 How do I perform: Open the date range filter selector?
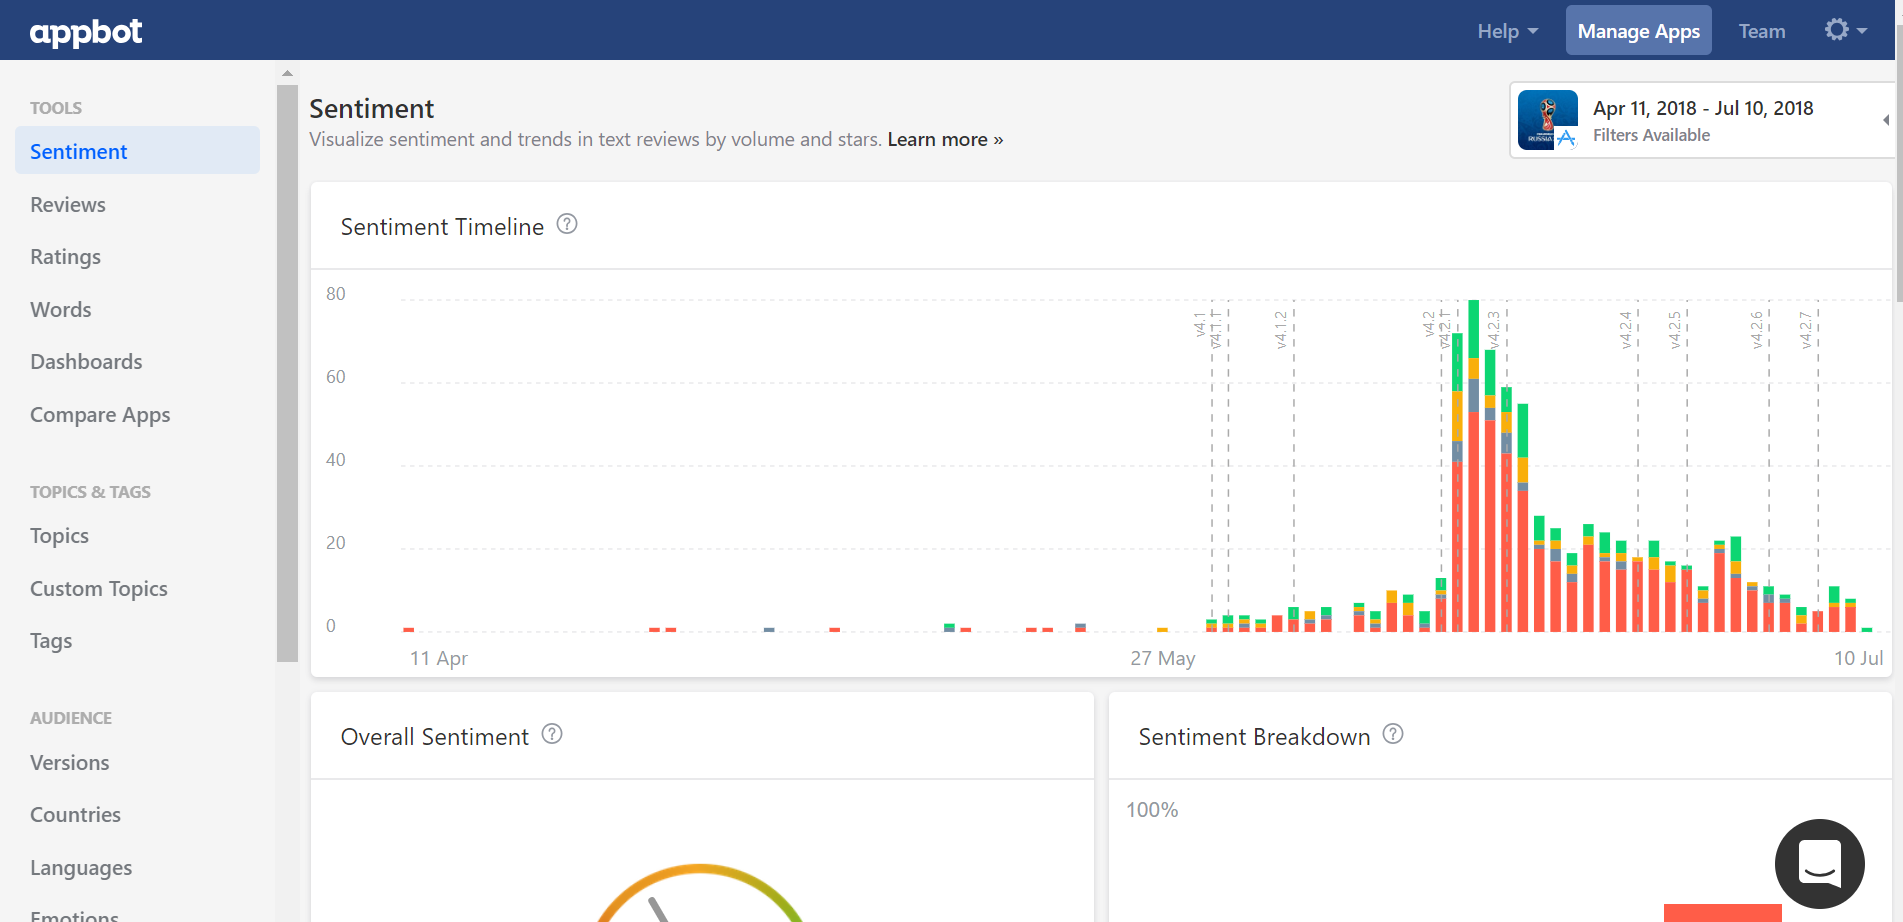[x=1701, y=120]
